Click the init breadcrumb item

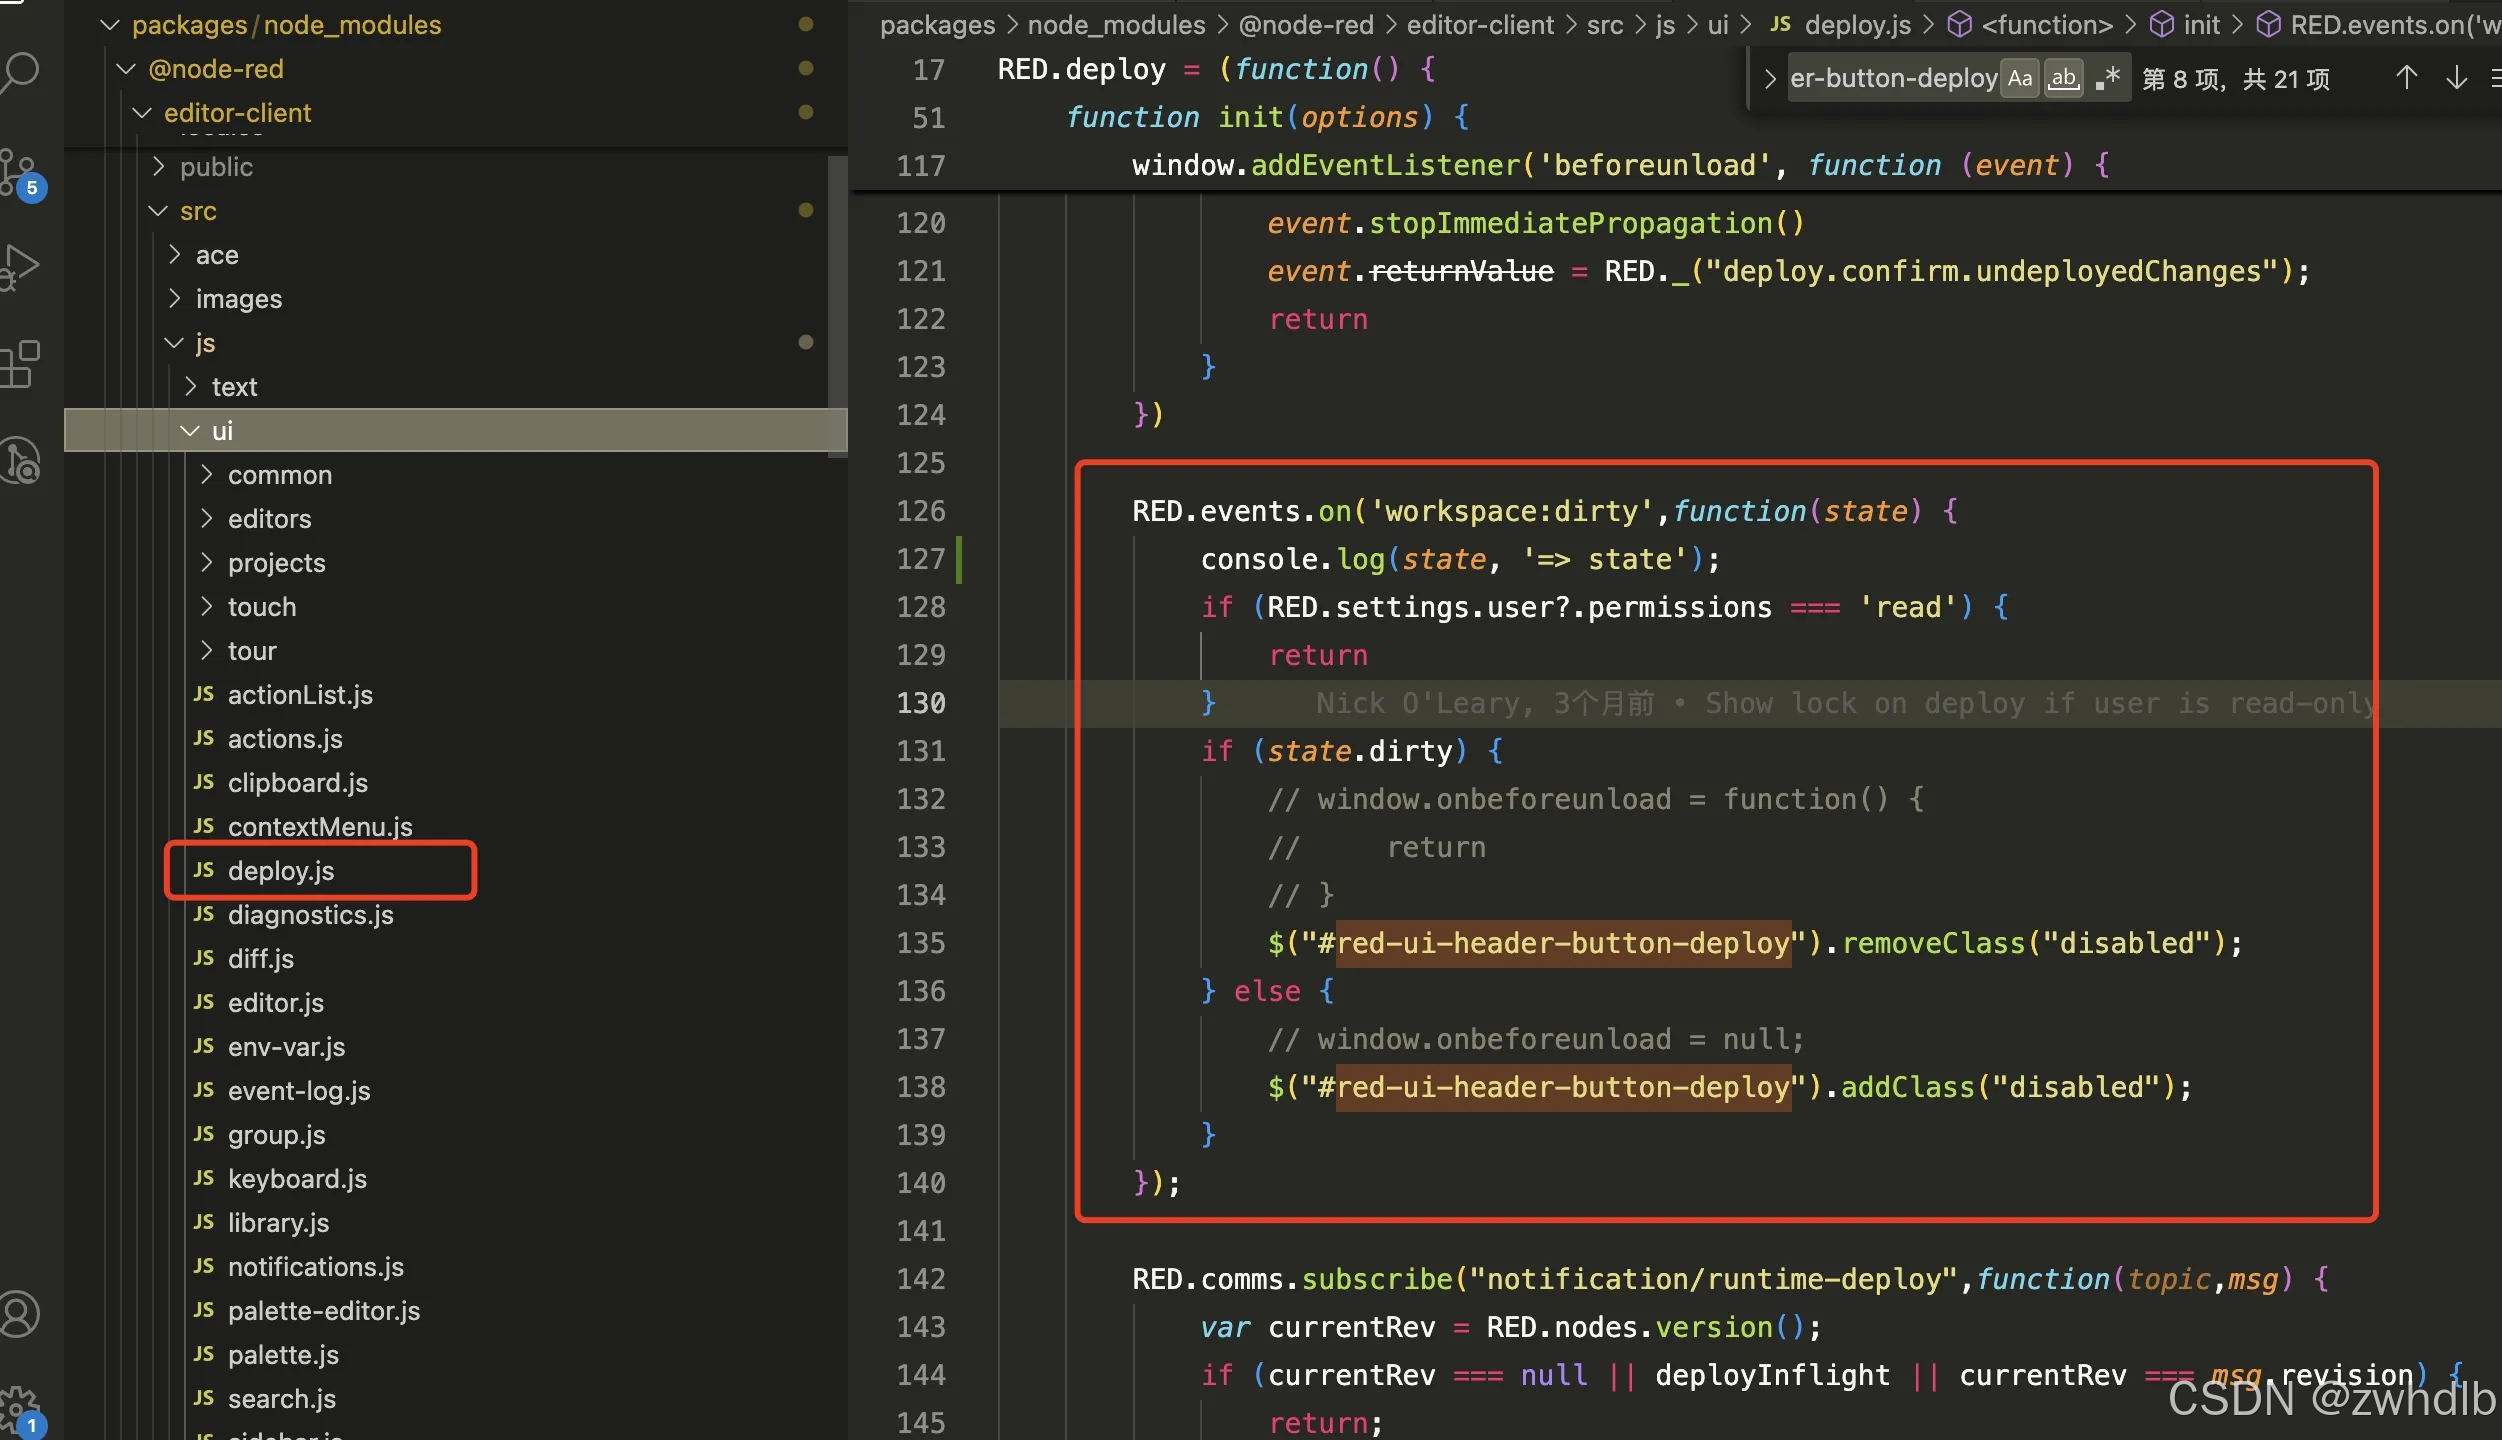2201,25
